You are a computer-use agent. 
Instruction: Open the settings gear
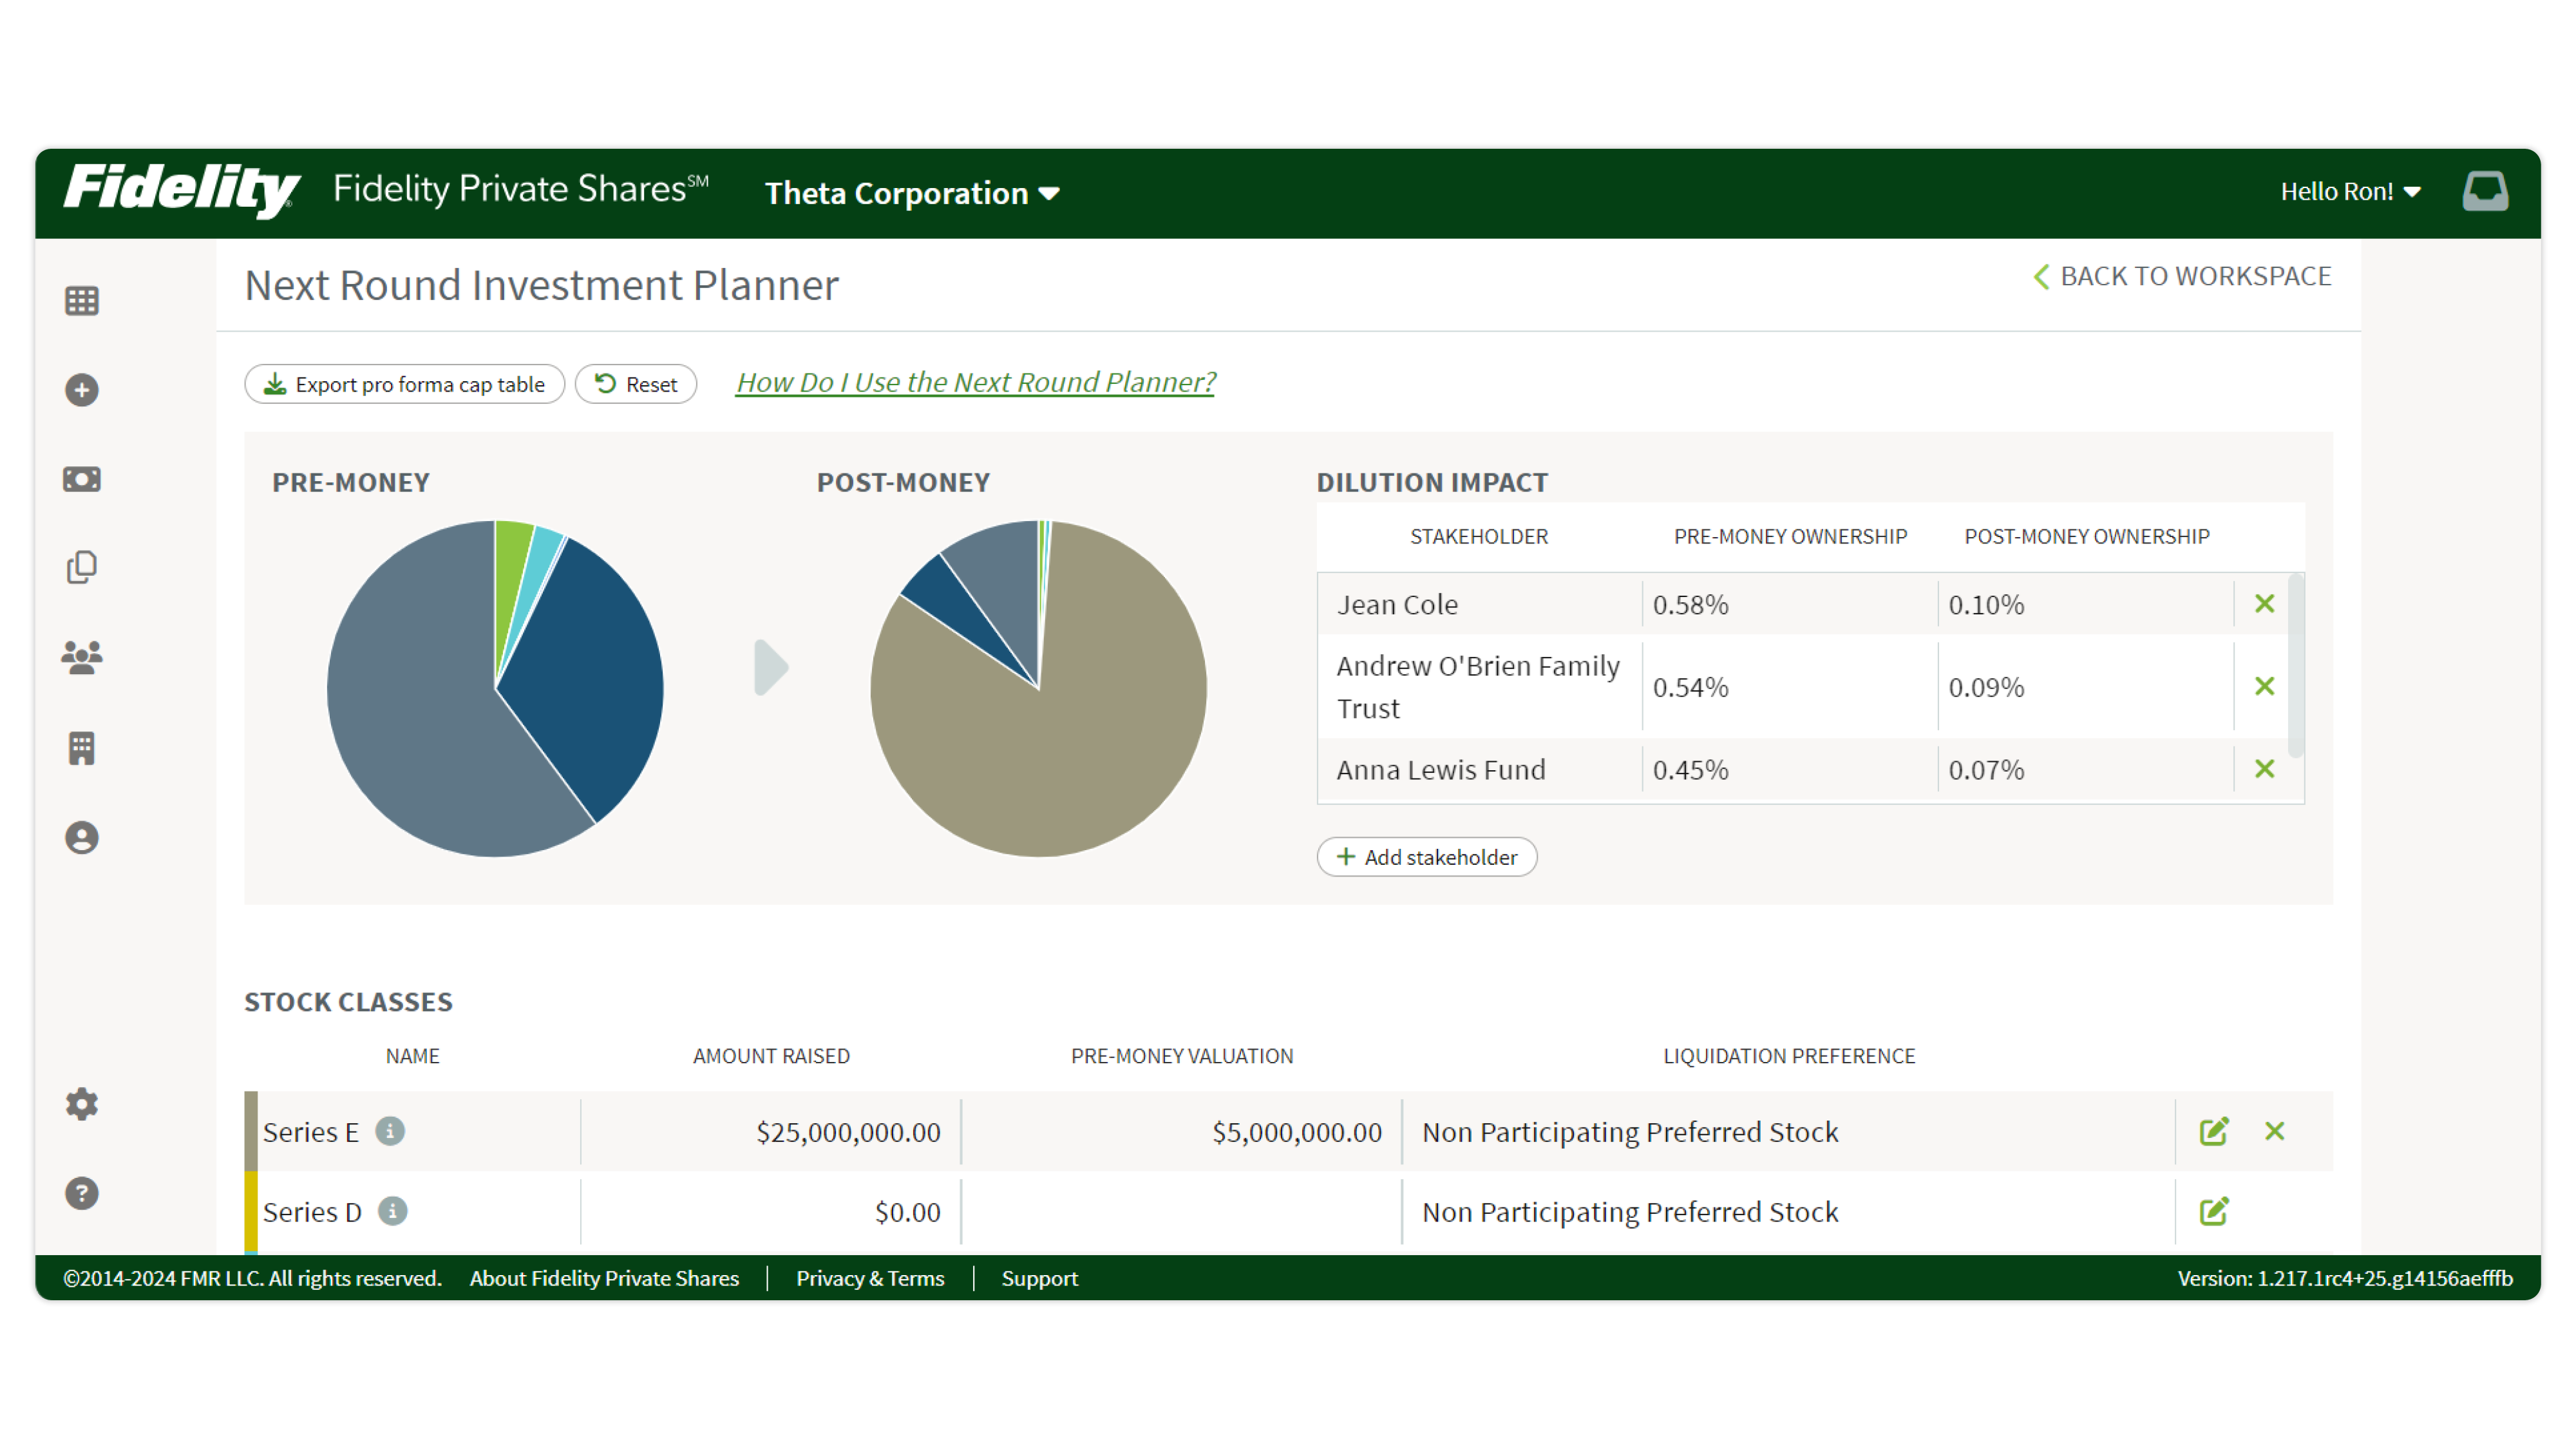[81, 1104]
